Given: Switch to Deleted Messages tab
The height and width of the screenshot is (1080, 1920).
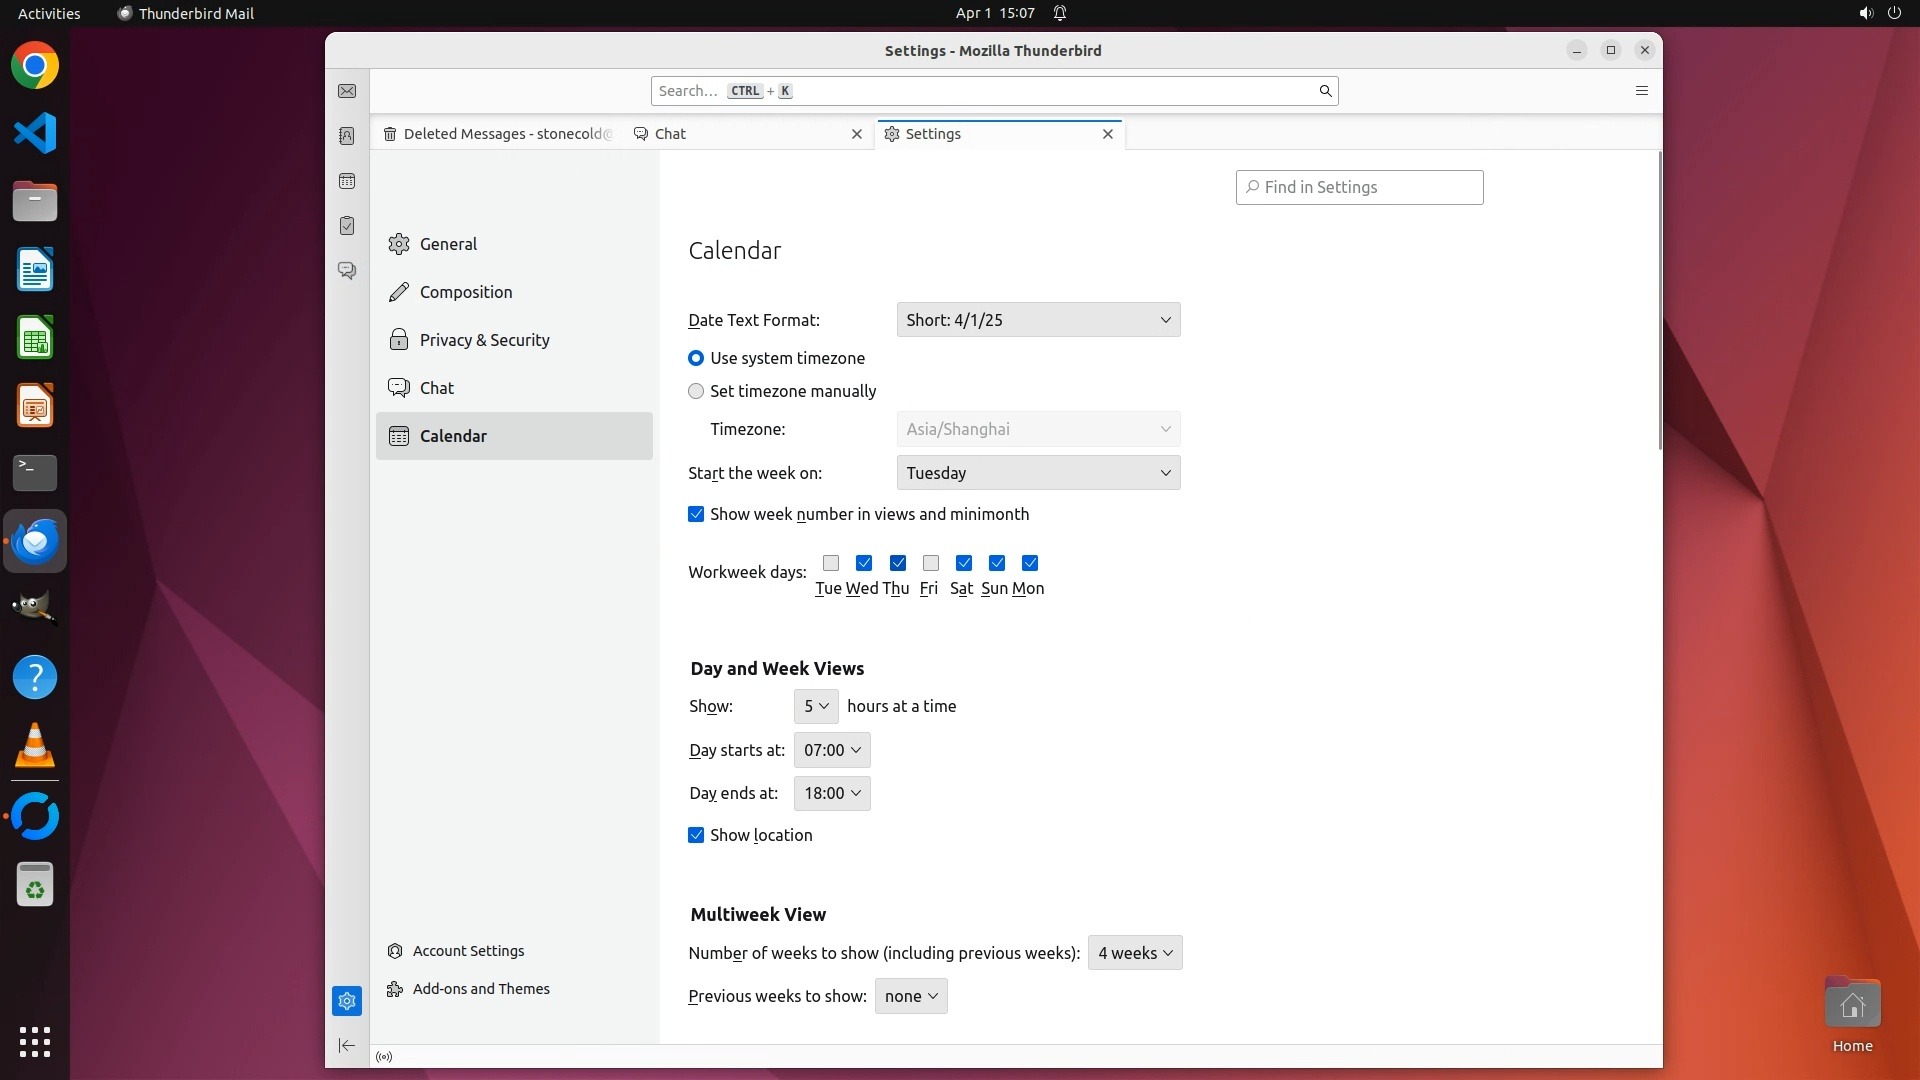Looking at the screenshot, I should [498, 134].
